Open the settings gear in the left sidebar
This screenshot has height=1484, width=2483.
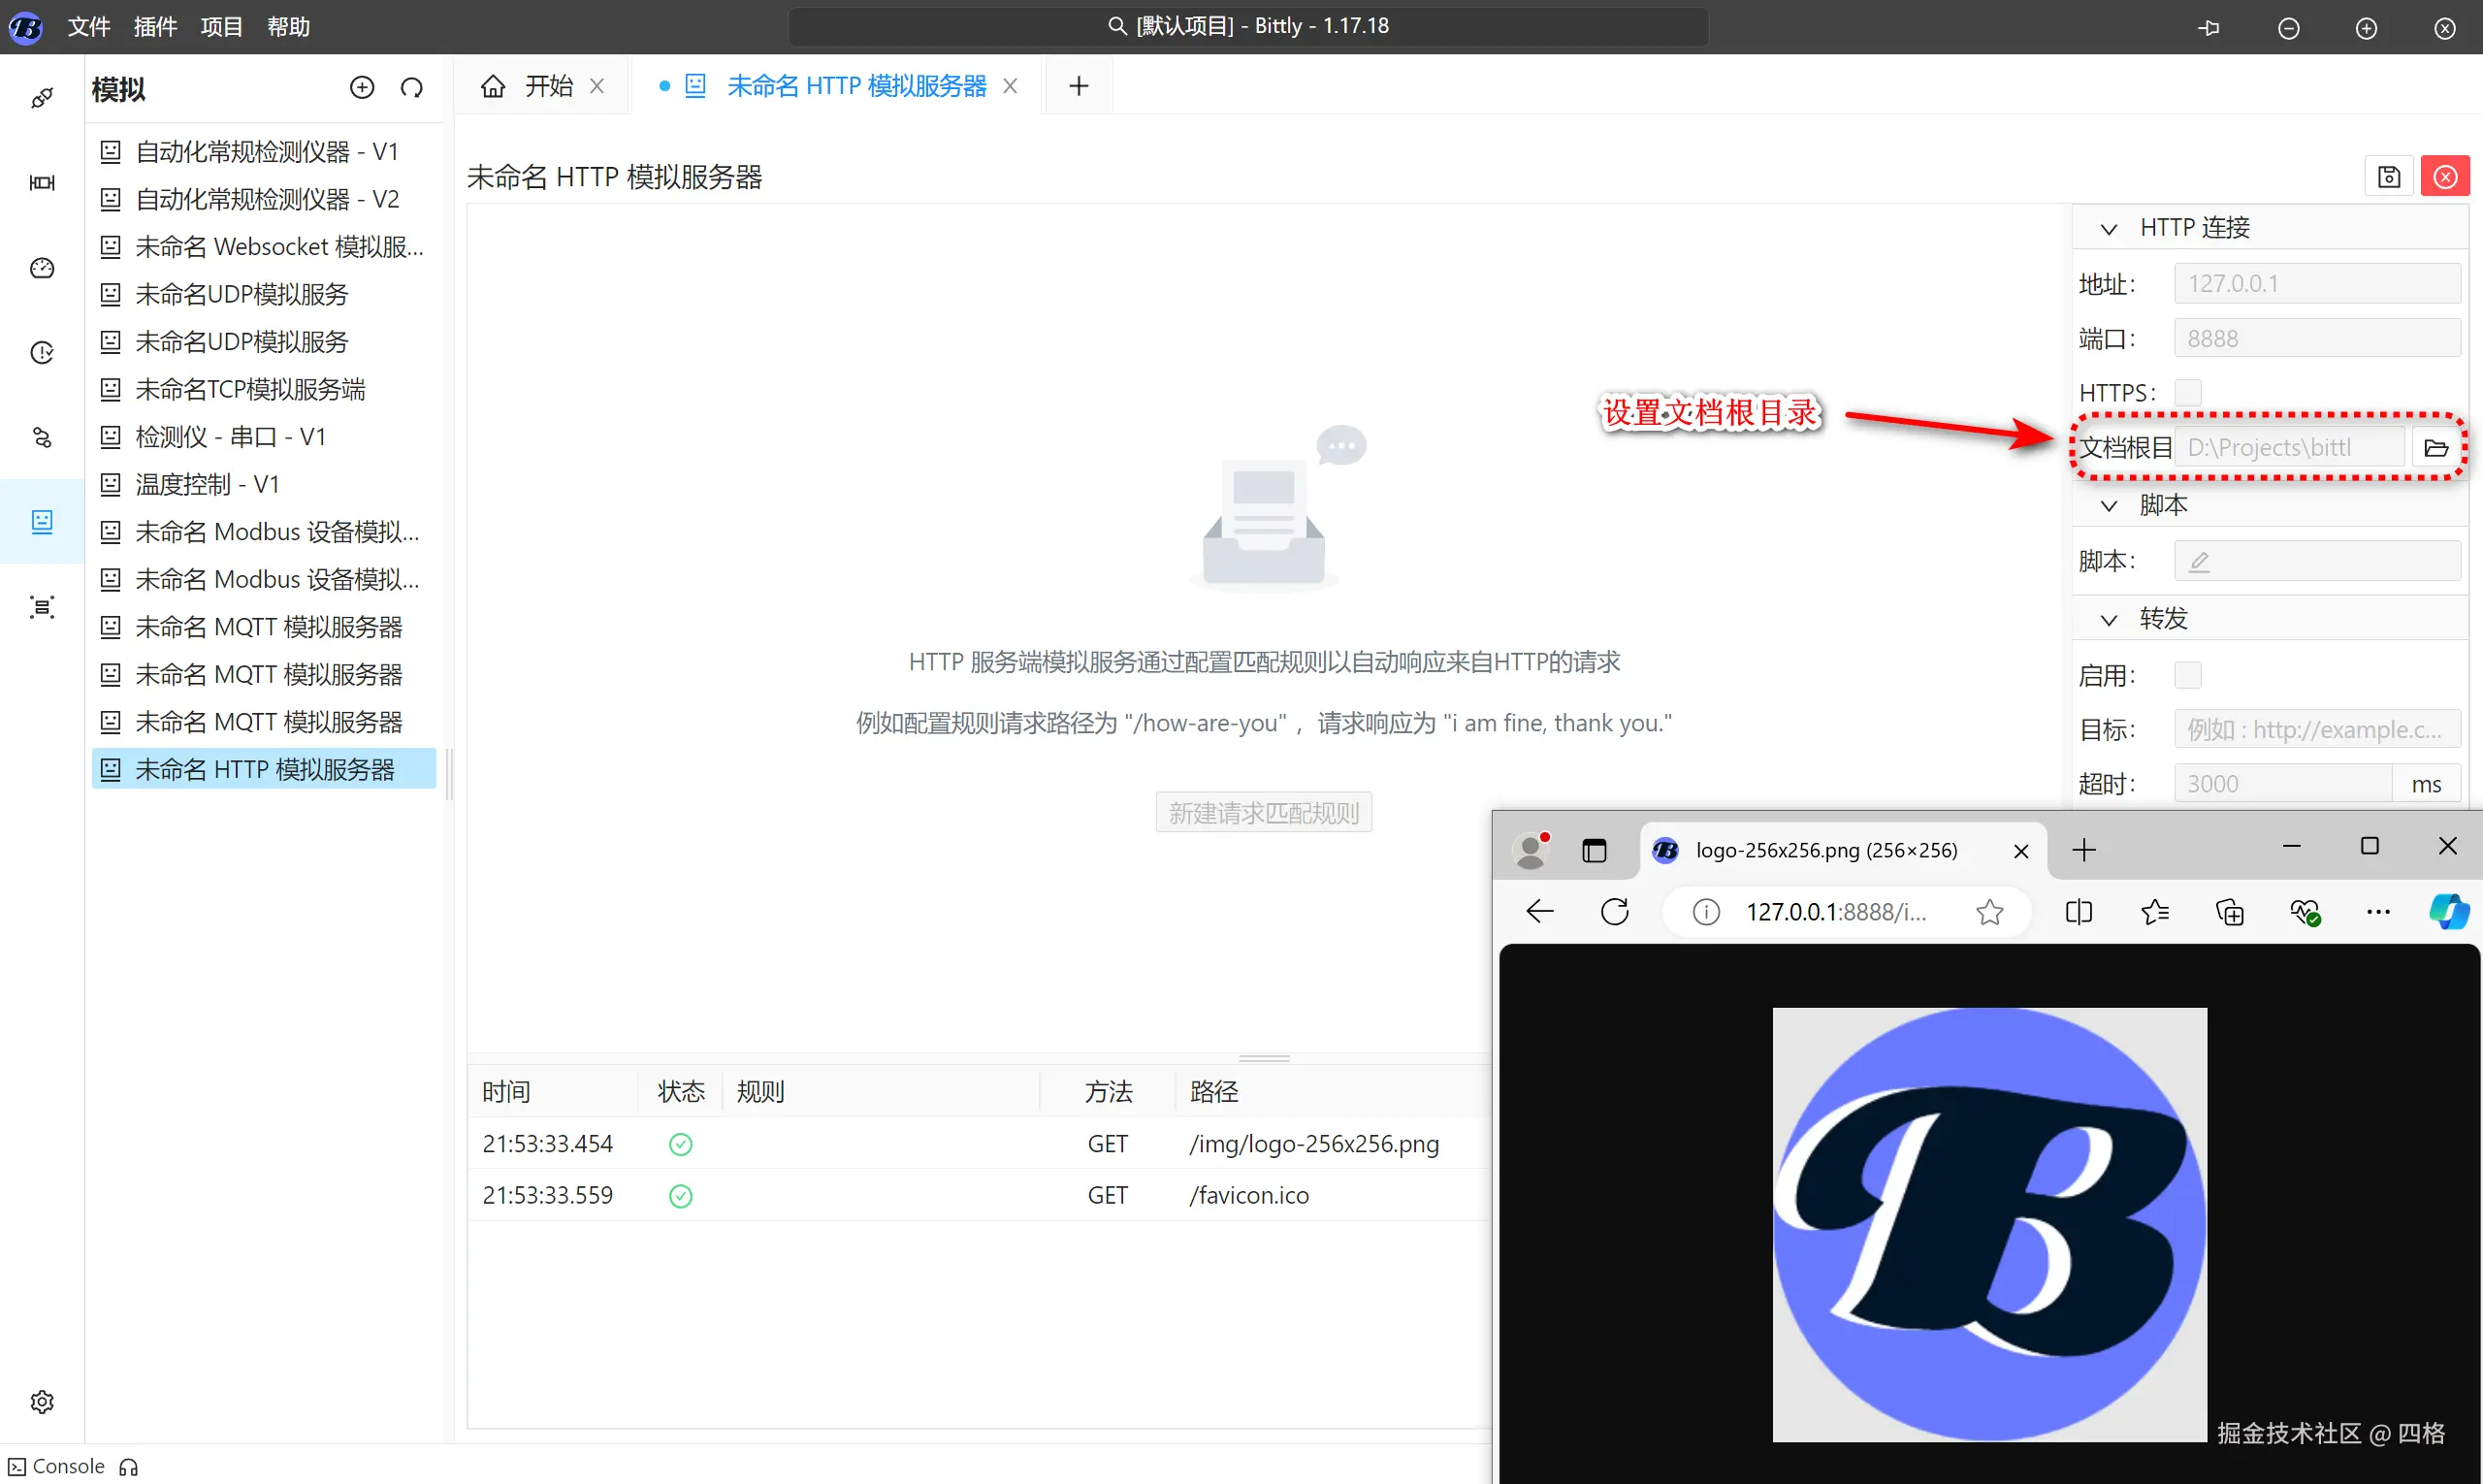tap(42, 1401)
